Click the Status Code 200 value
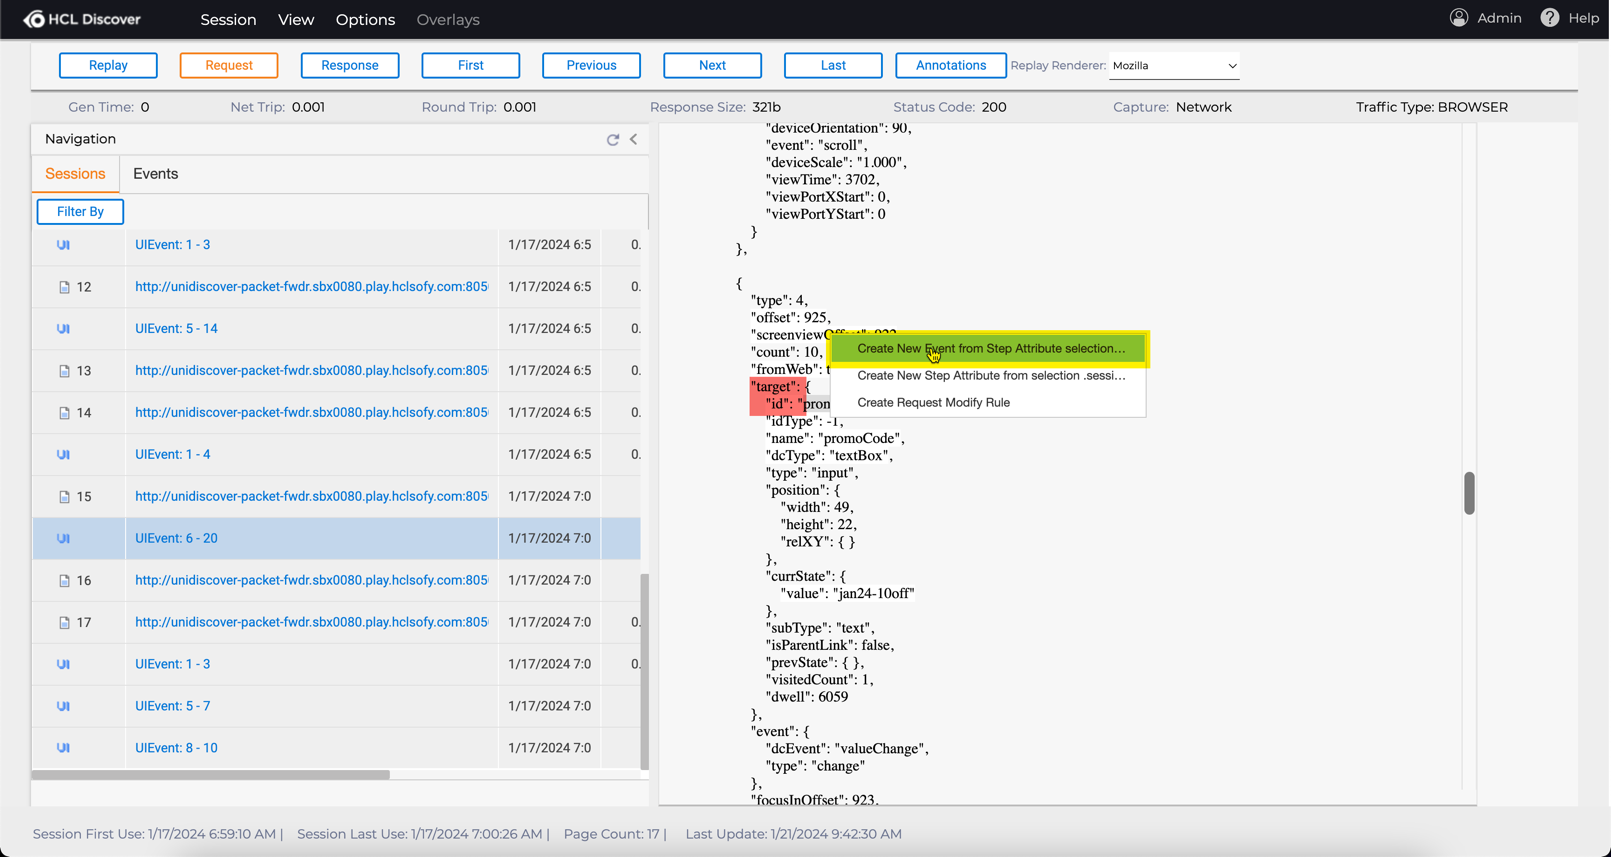The width and height of the screenshot is (1611, 857). coord(994,107)
